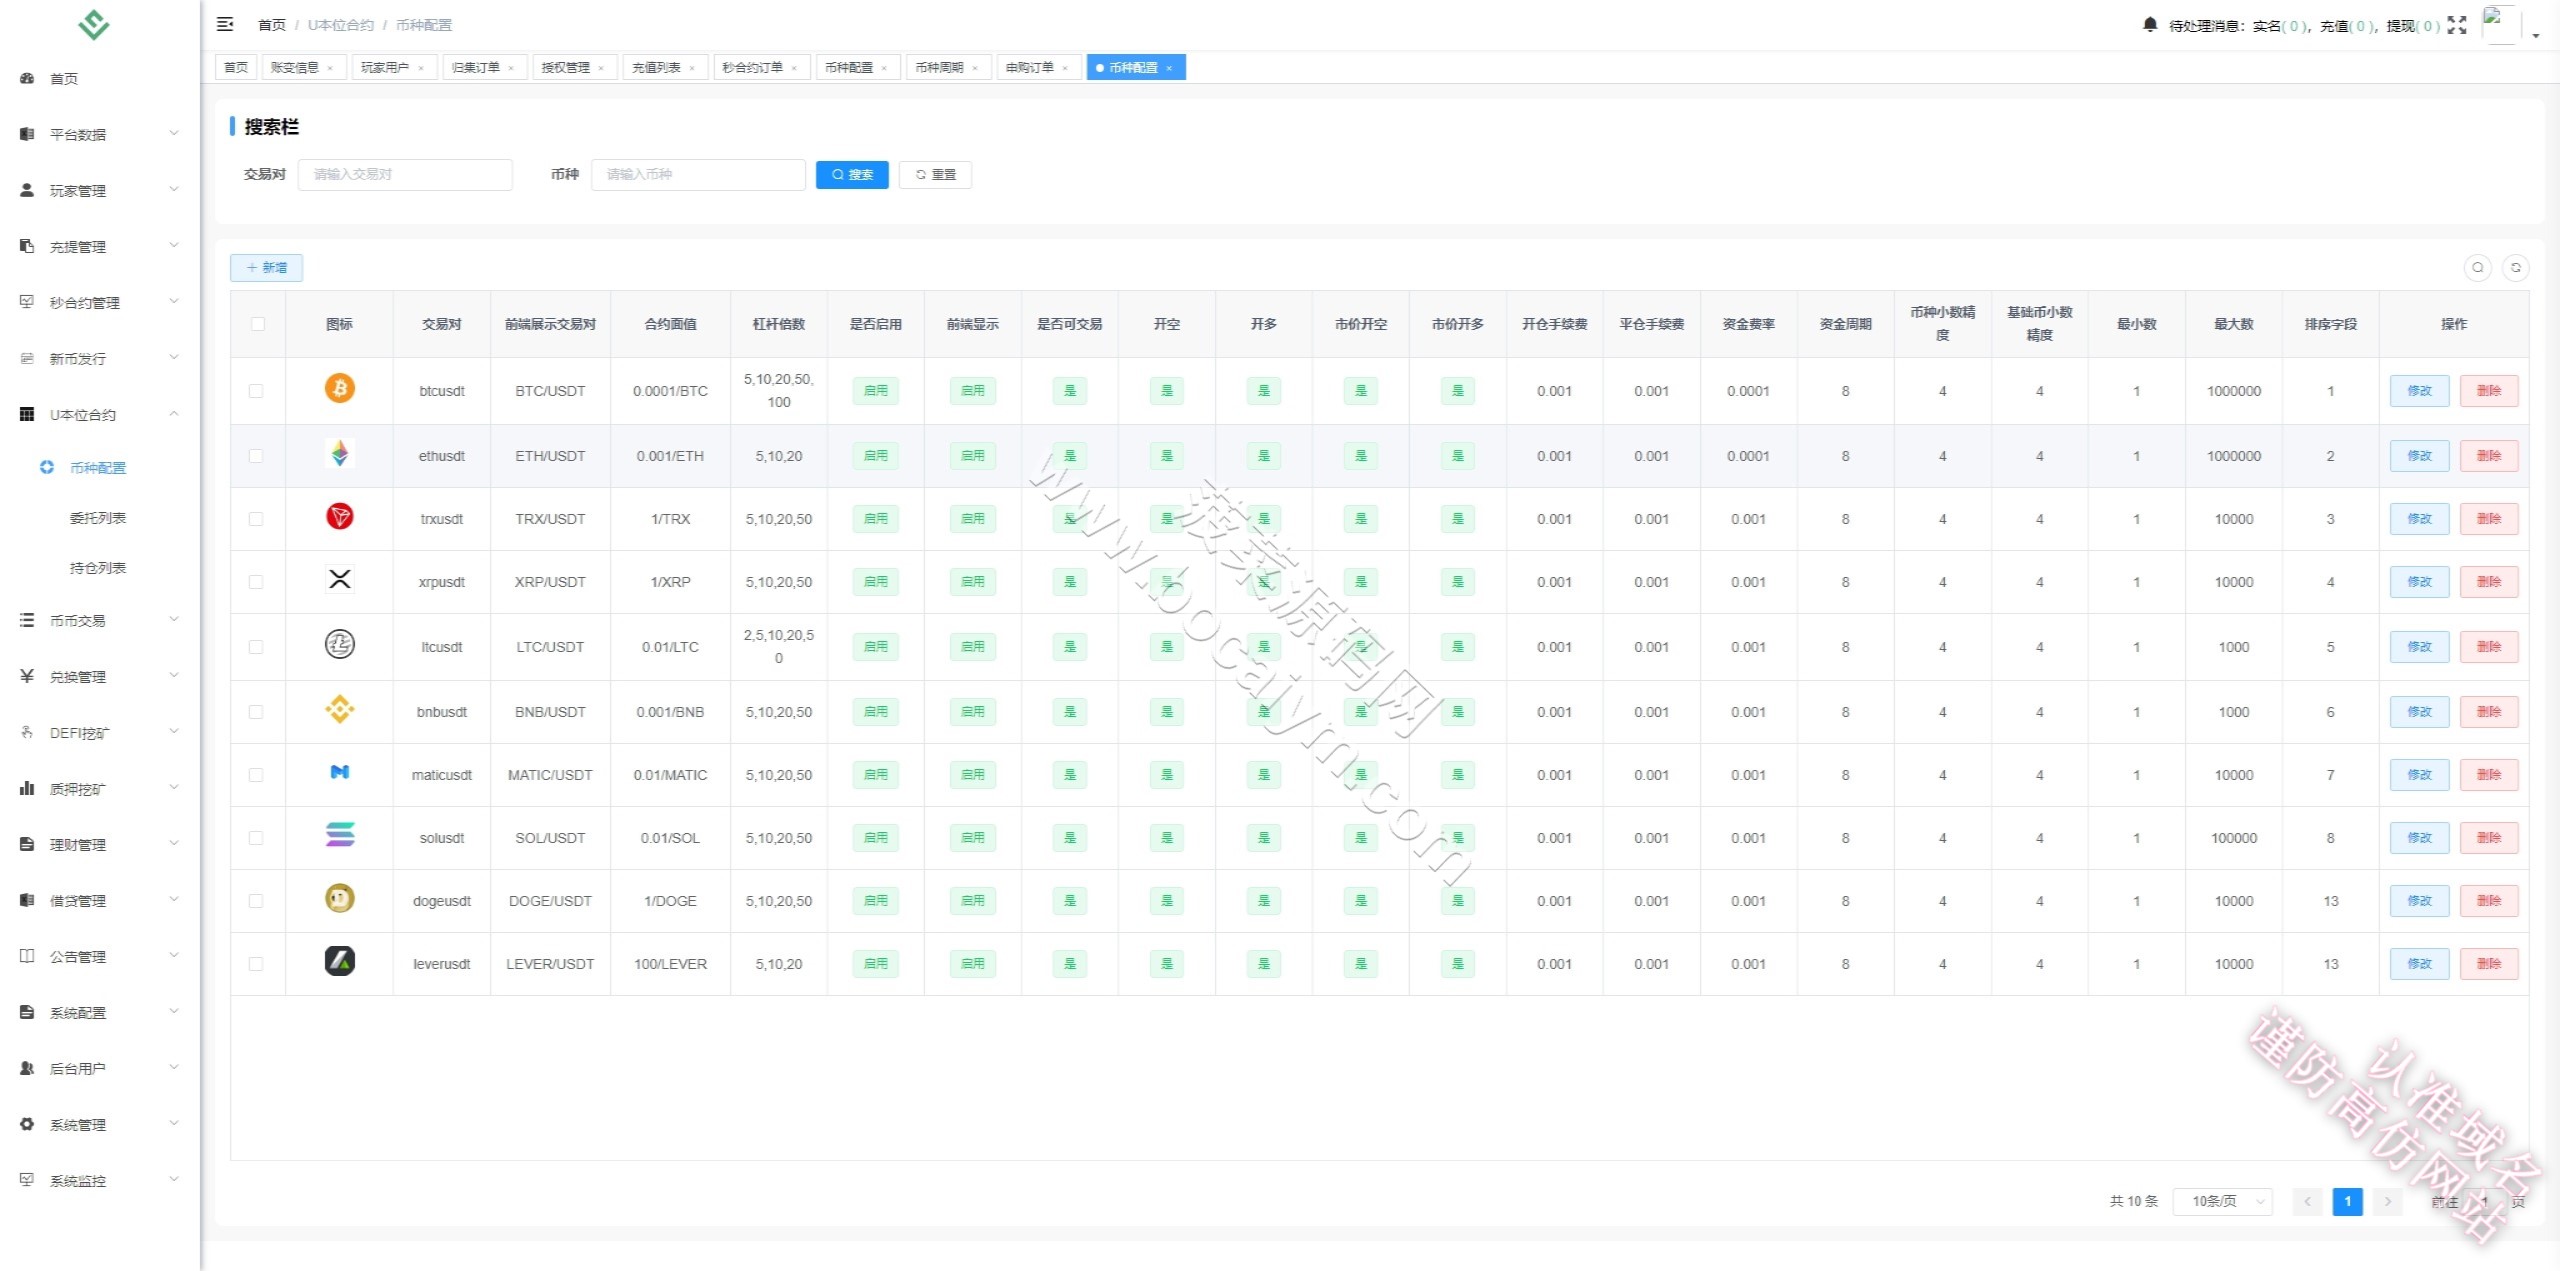2560x1271 pixels.
Task: Check the btcusdt row checkbox
Action: (x=256, y=391)
